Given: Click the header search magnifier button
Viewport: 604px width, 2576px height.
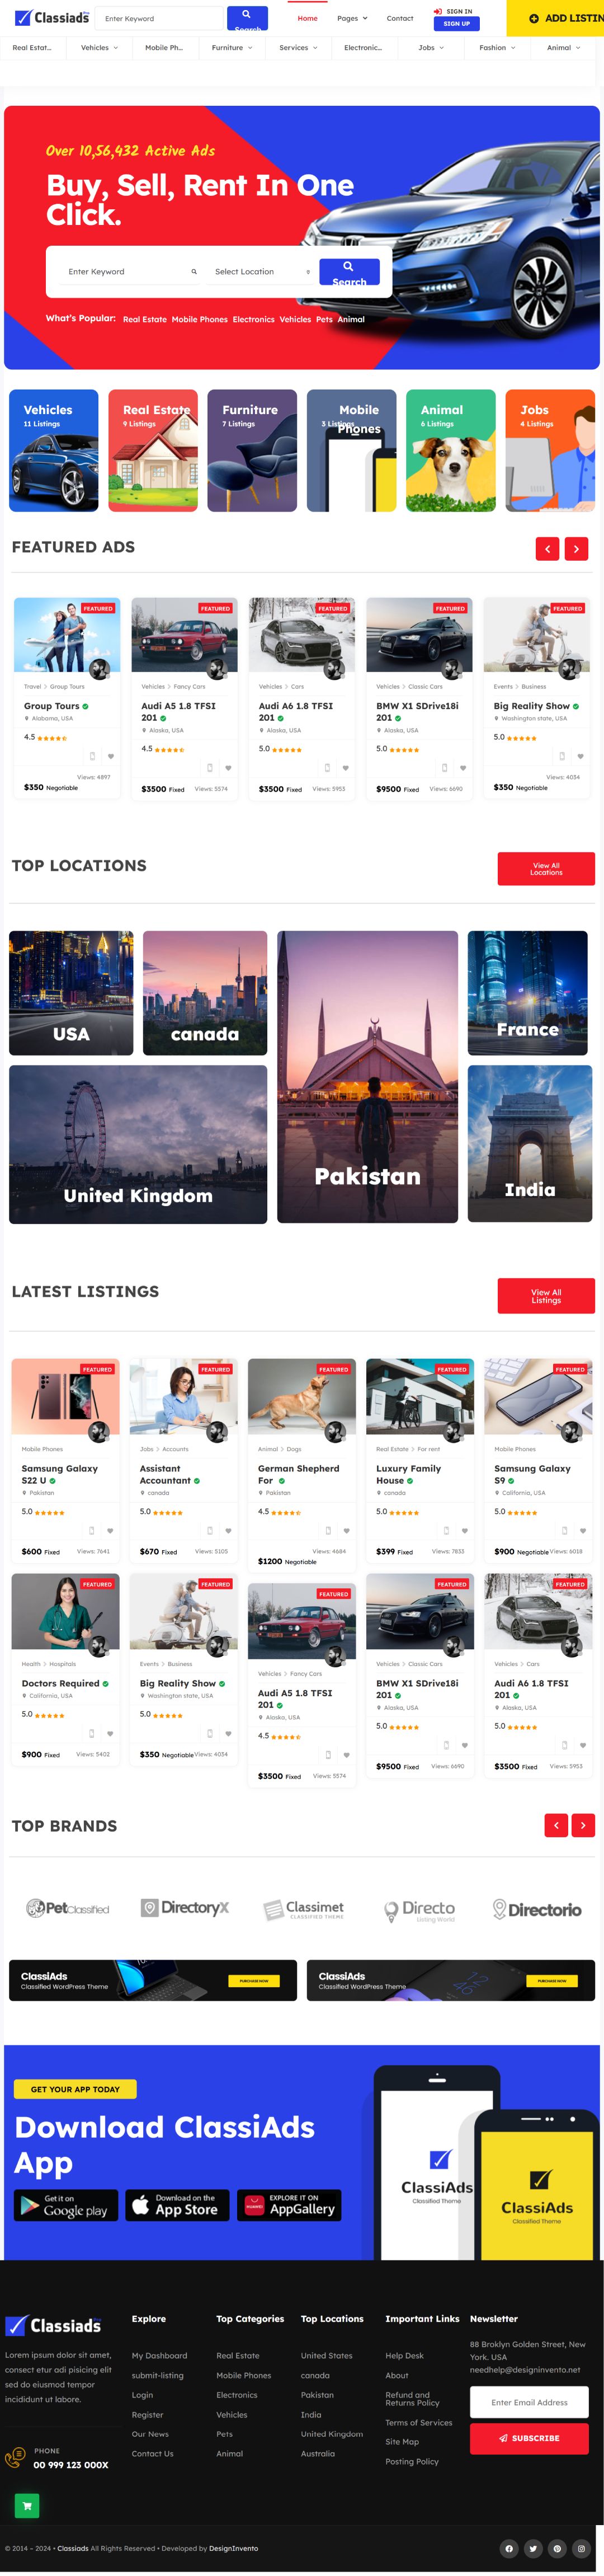Looking at the screenshot, I should 247,17.
